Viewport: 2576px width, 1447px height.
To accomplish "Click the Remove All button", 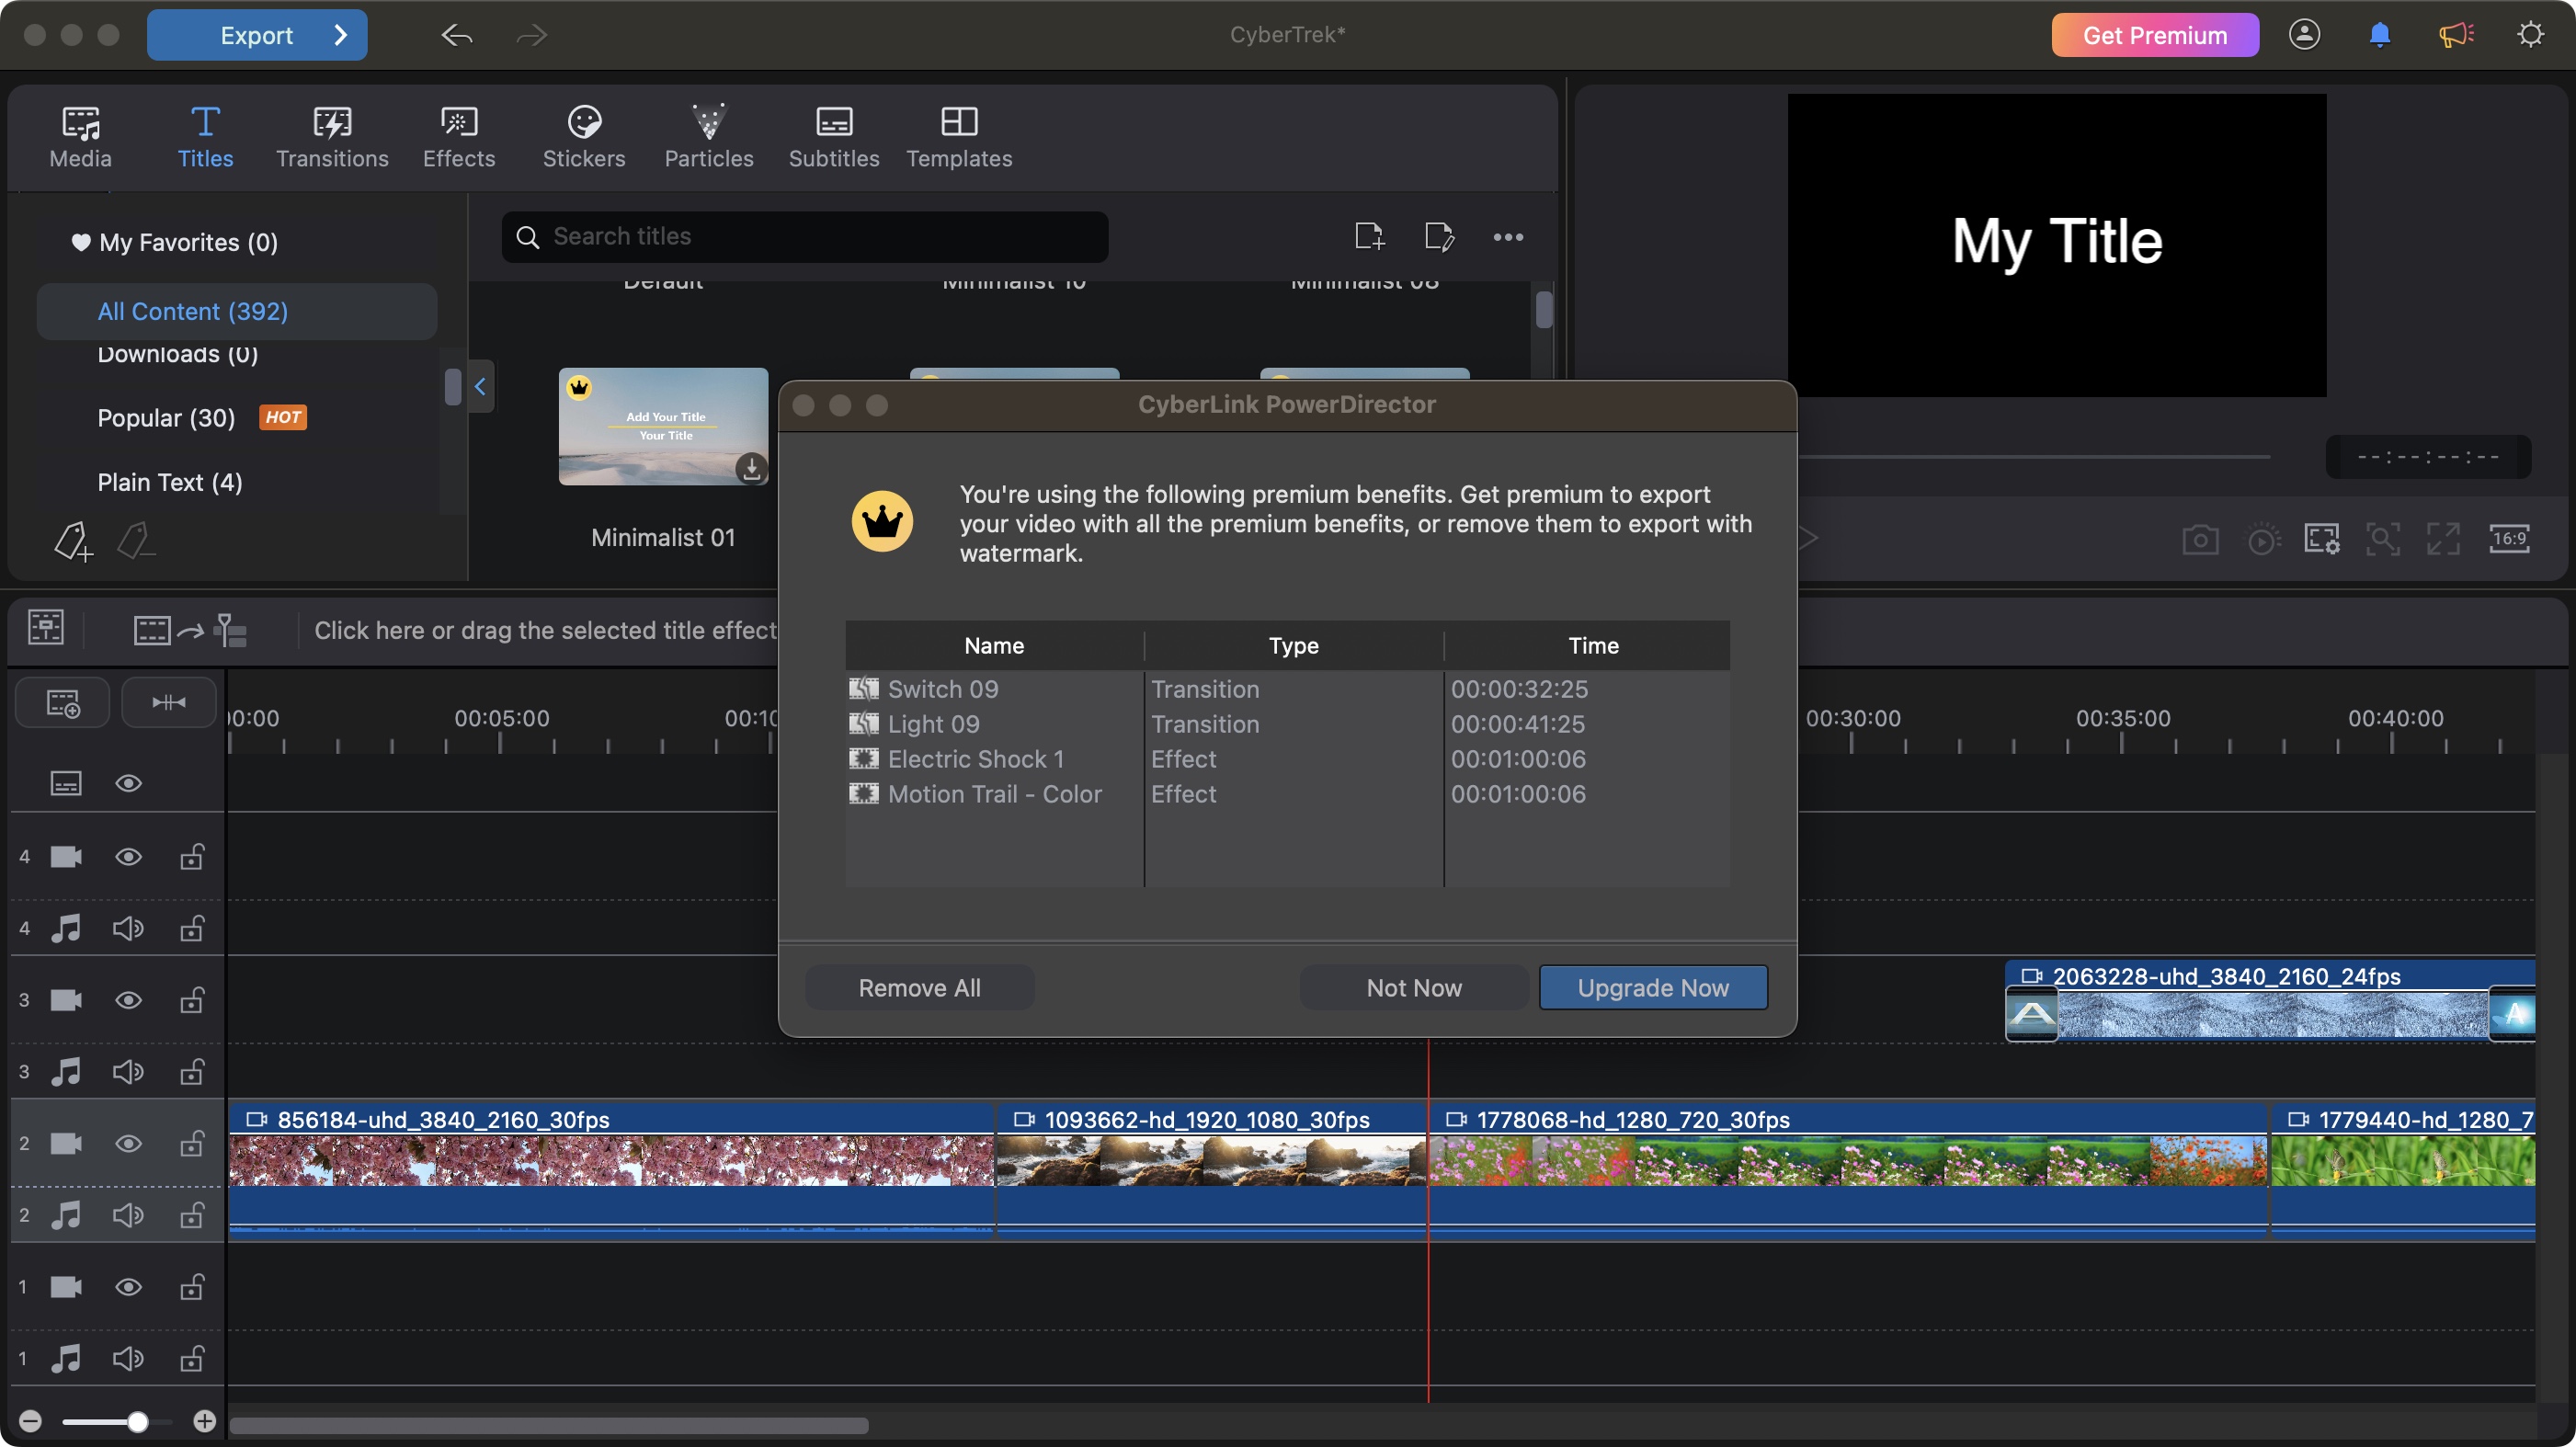I will click(919, 987).
